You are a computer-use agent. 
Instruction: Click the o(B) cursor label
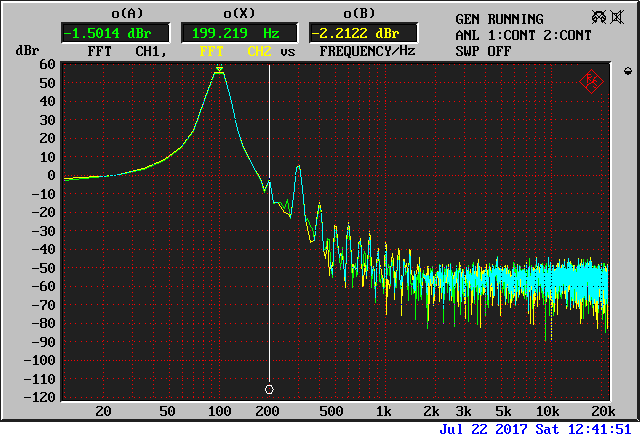click(359, 13)
